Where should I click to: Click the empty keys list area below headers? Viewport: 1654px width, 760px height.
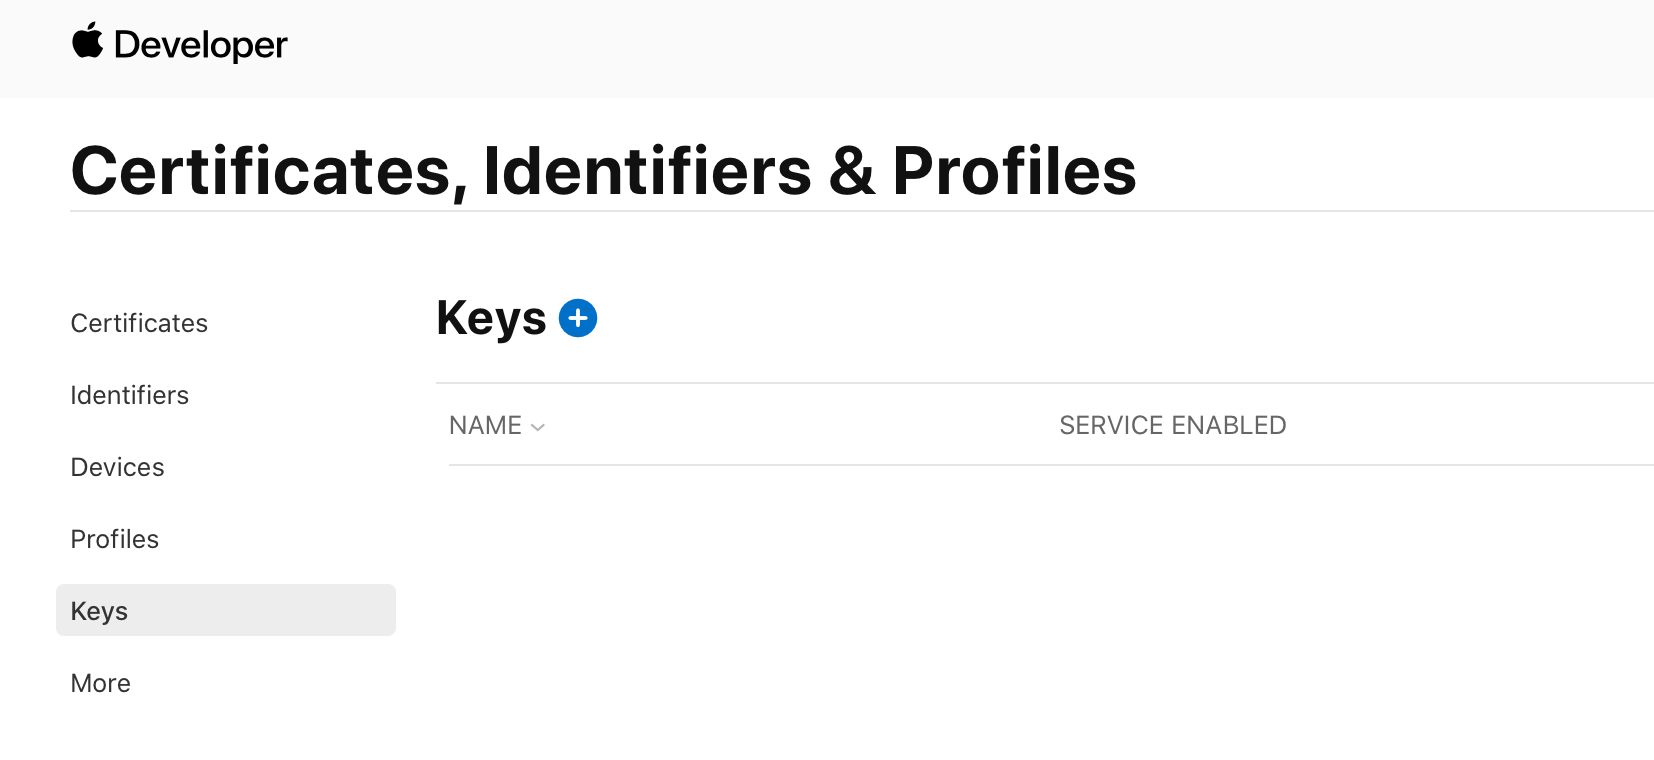tap(1045, 600)
